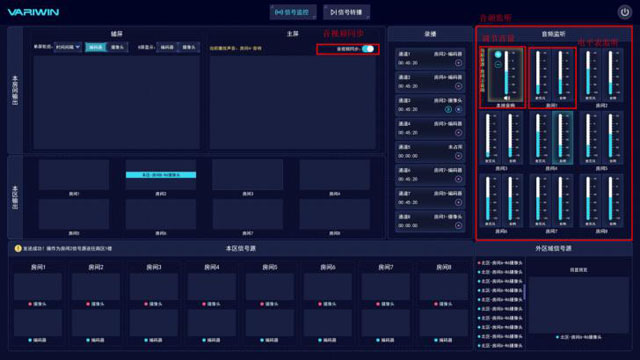Click the pause icon on channel 通道3

448,109
